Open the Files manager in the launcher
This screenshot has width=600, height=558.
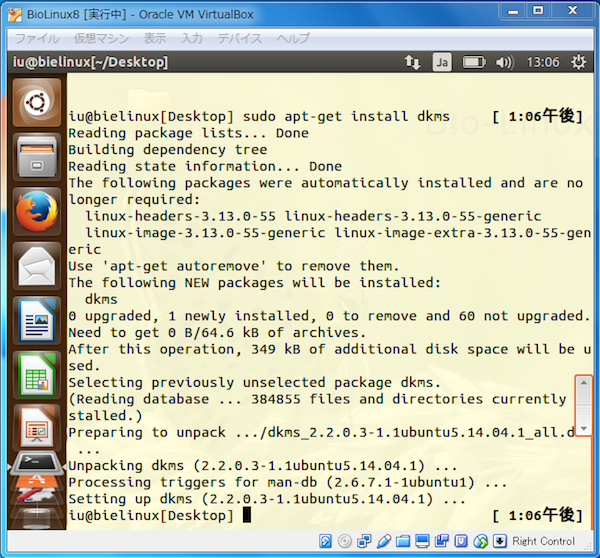pyautogui.click(x=37, y=157)
